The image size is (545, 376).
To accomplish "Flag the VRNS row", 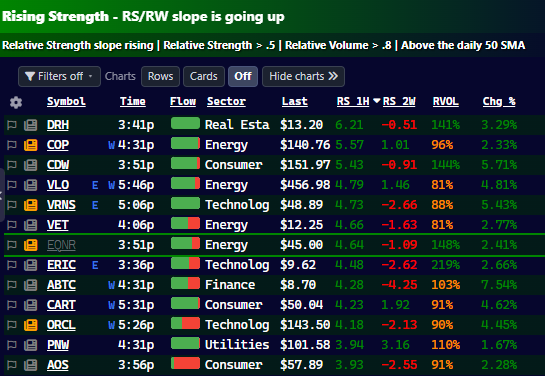I will (12, 205).
